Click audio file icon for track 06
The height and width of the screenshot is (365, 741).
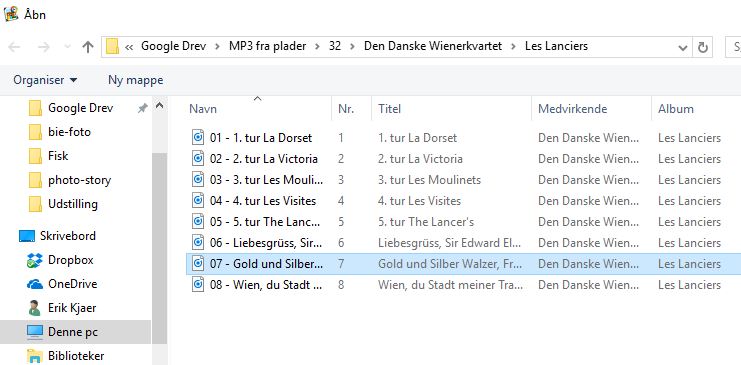[x=198, y=243]
